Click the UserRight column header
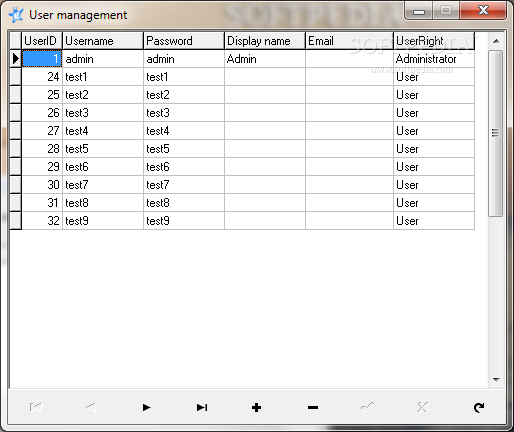The image size is (514, 432). [x=434, y=41]
